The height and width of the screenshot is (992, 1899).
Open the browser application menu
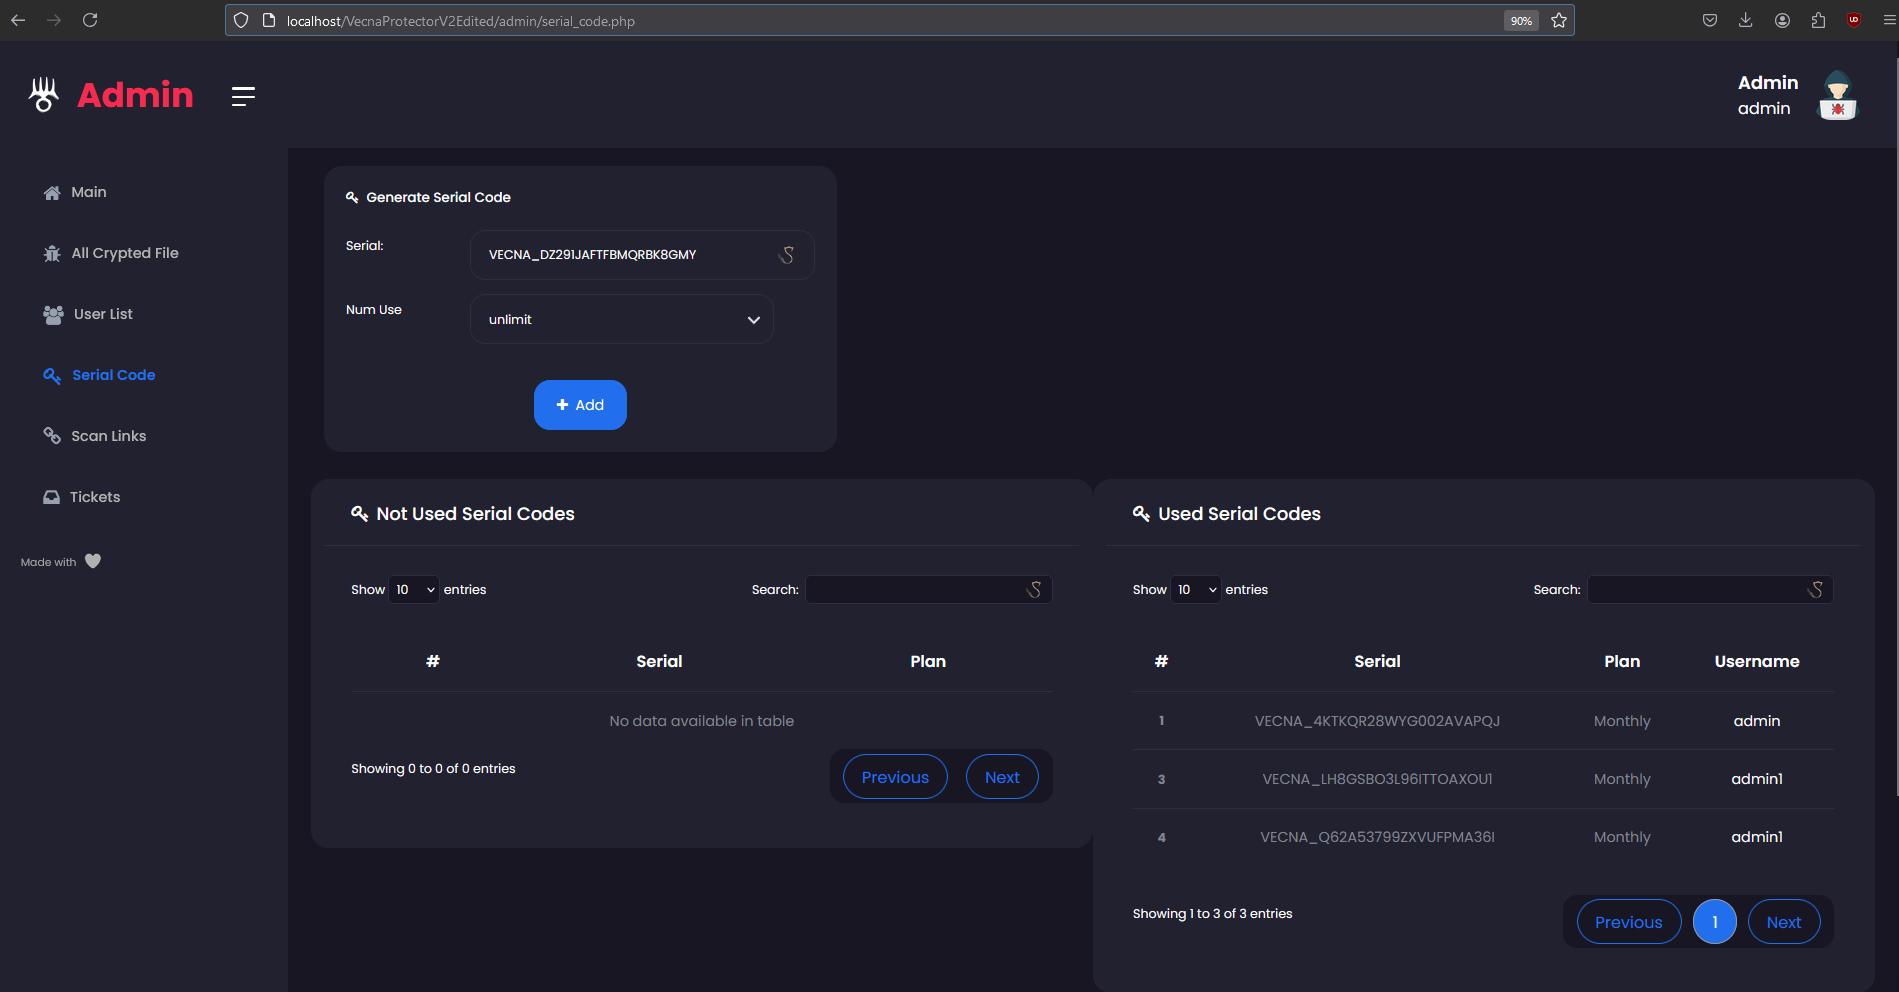tap(1889, 20)
